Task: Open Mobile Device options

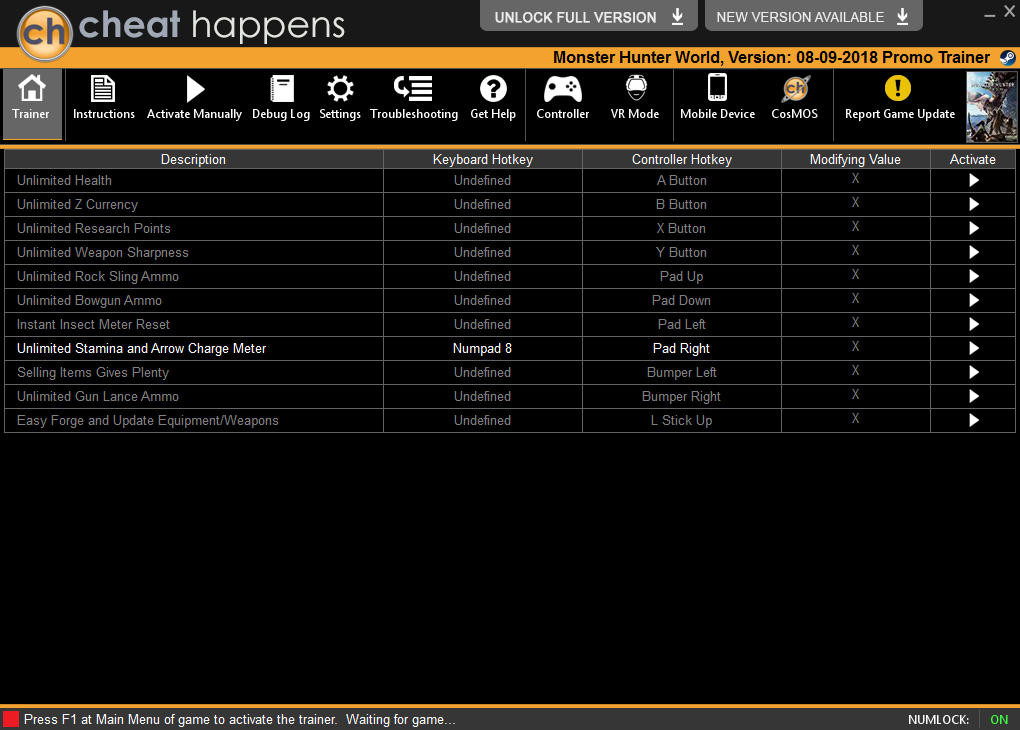Action: pyautogui.click(x=718, y=98)
